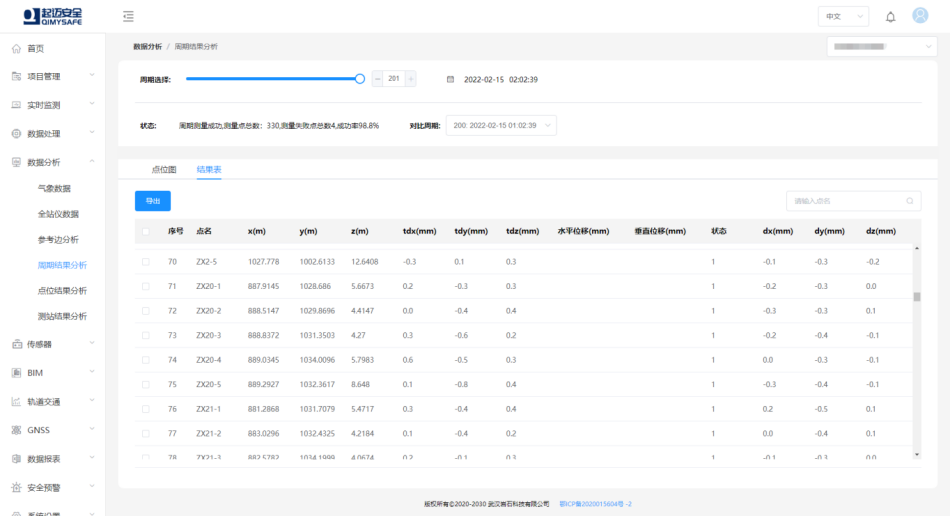Click the blue 导出 export button

153,201
